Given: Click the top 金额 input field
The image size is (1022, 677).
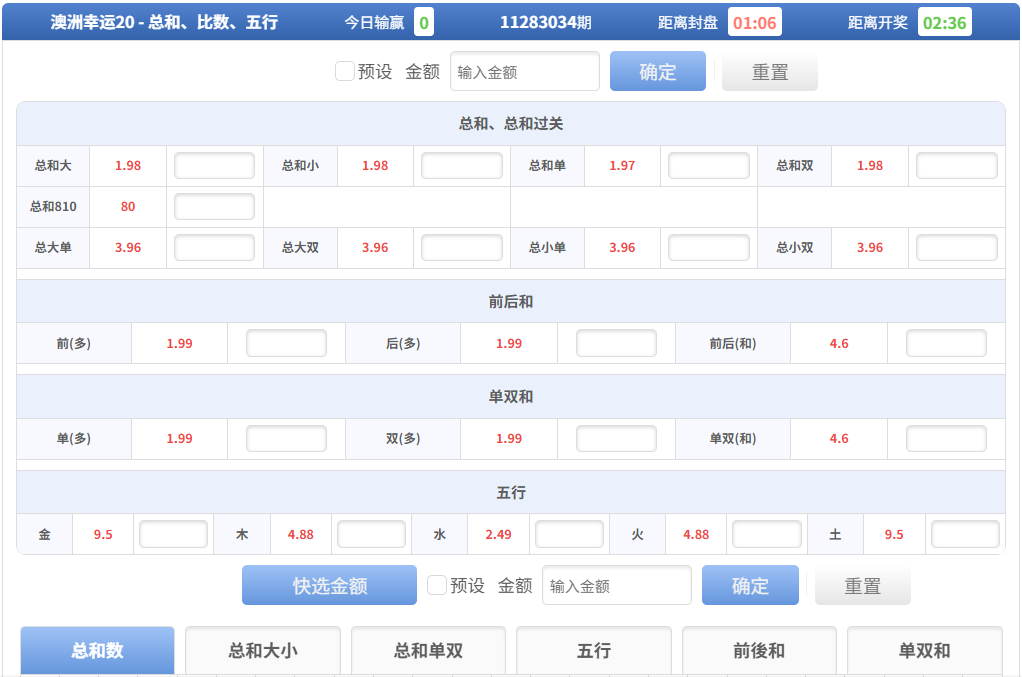Looking at the screenshot, I should tap(524, 72).
